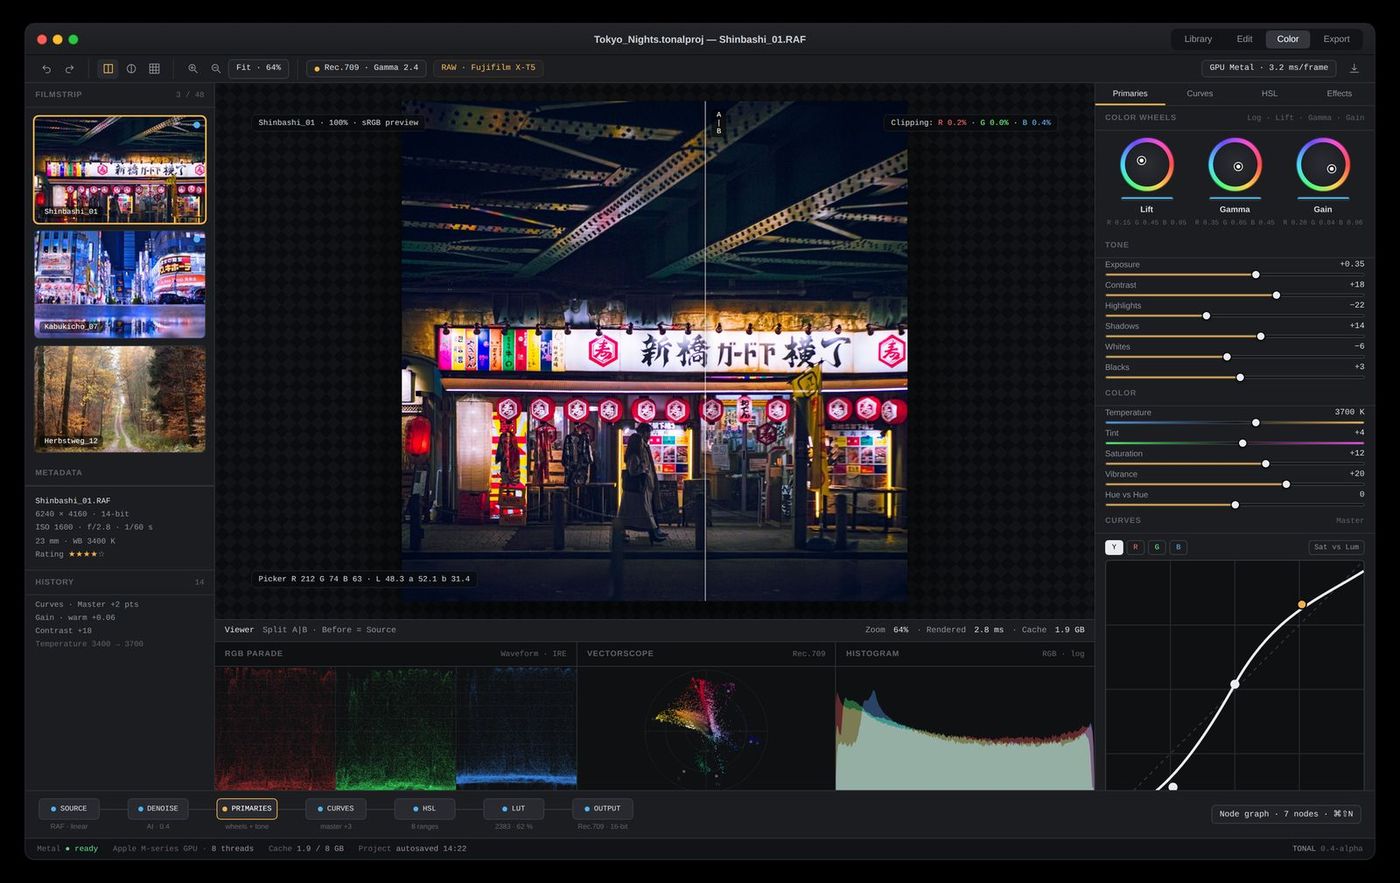This screenshot has height=883, width=1400.
Task: Open the RAW · Fujifilm X-T5 profile selector
Action: [488, 68]
